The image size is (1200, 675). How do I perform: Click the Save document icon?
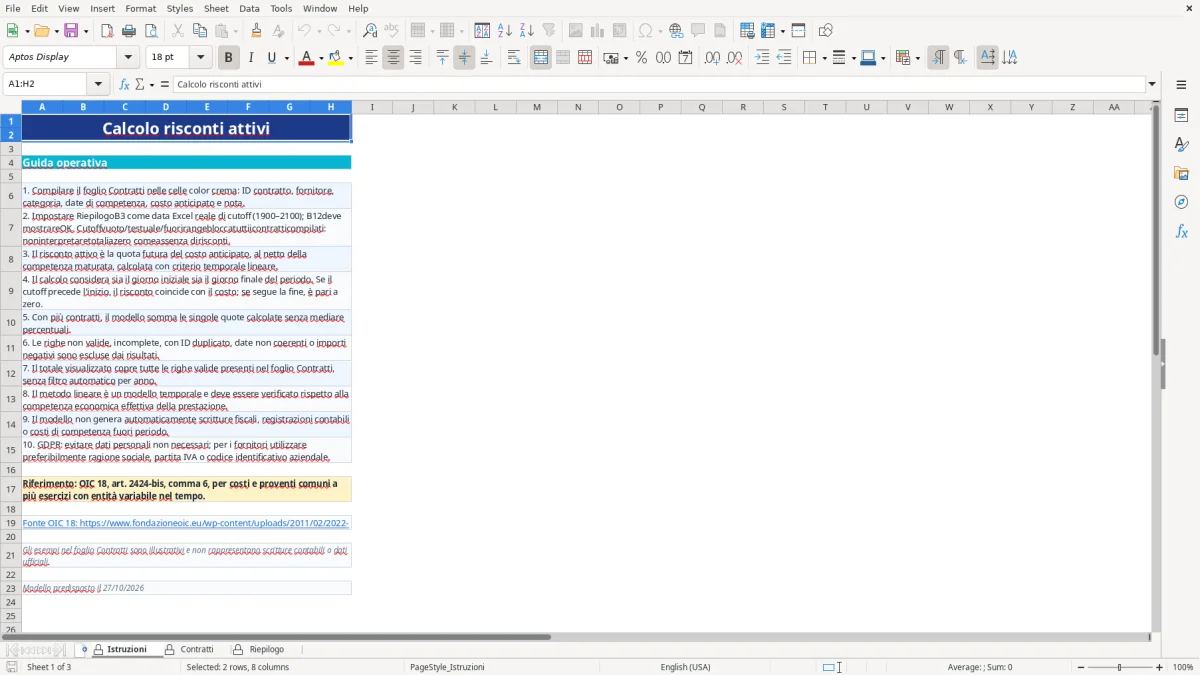click(71, 31)
